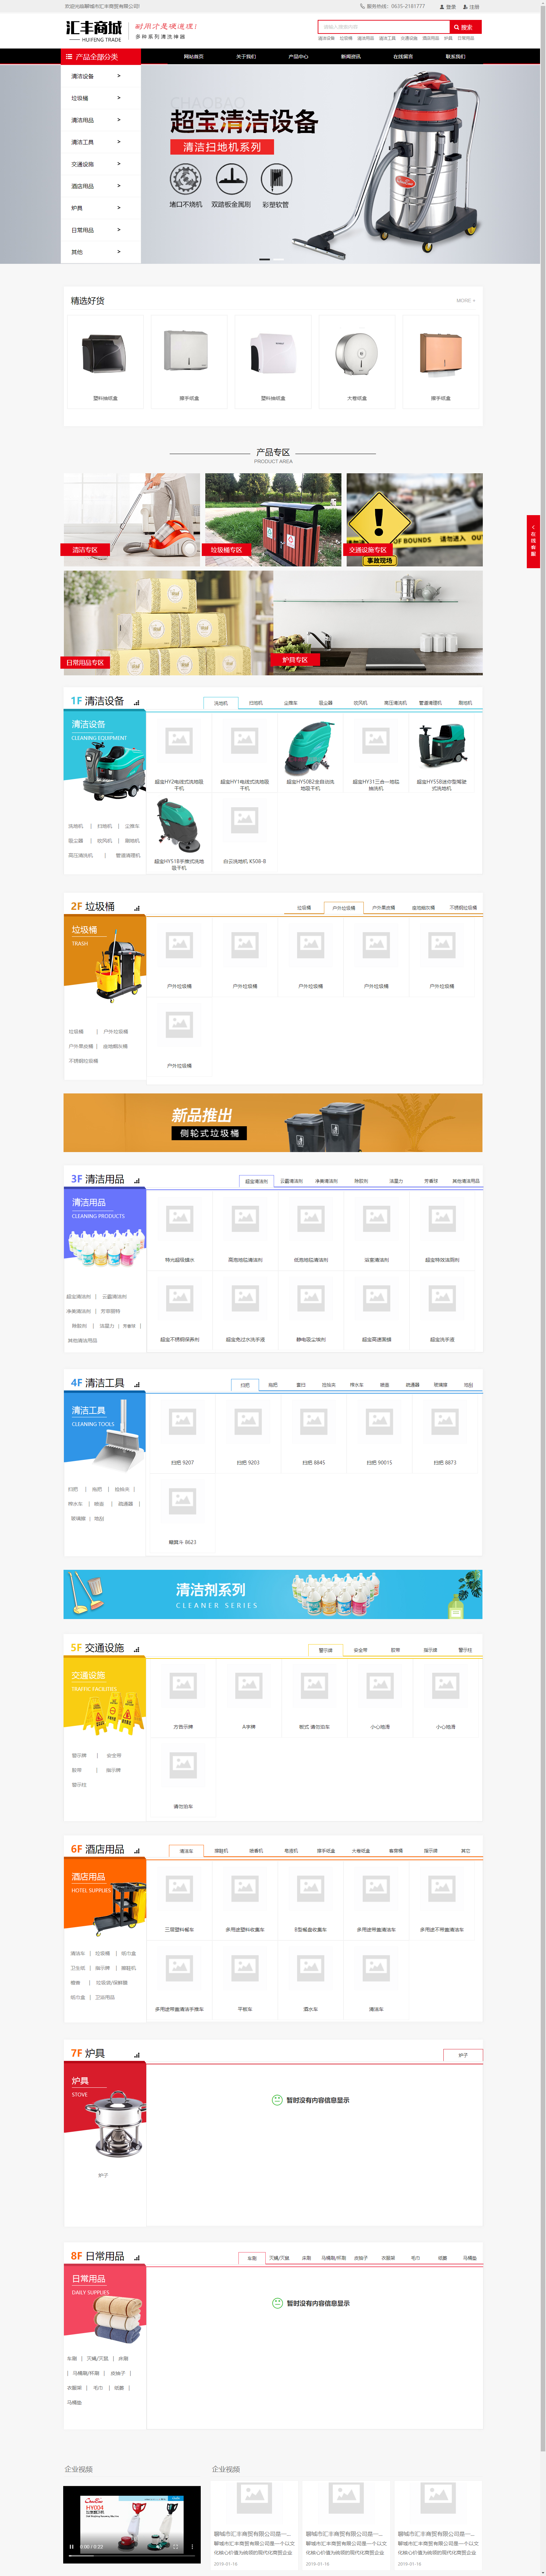Expand 清洁工具 category arrow in sidebar
The width and height of the screenshot is (546, 2576).
pyautogui.click(x=119, y=142)
